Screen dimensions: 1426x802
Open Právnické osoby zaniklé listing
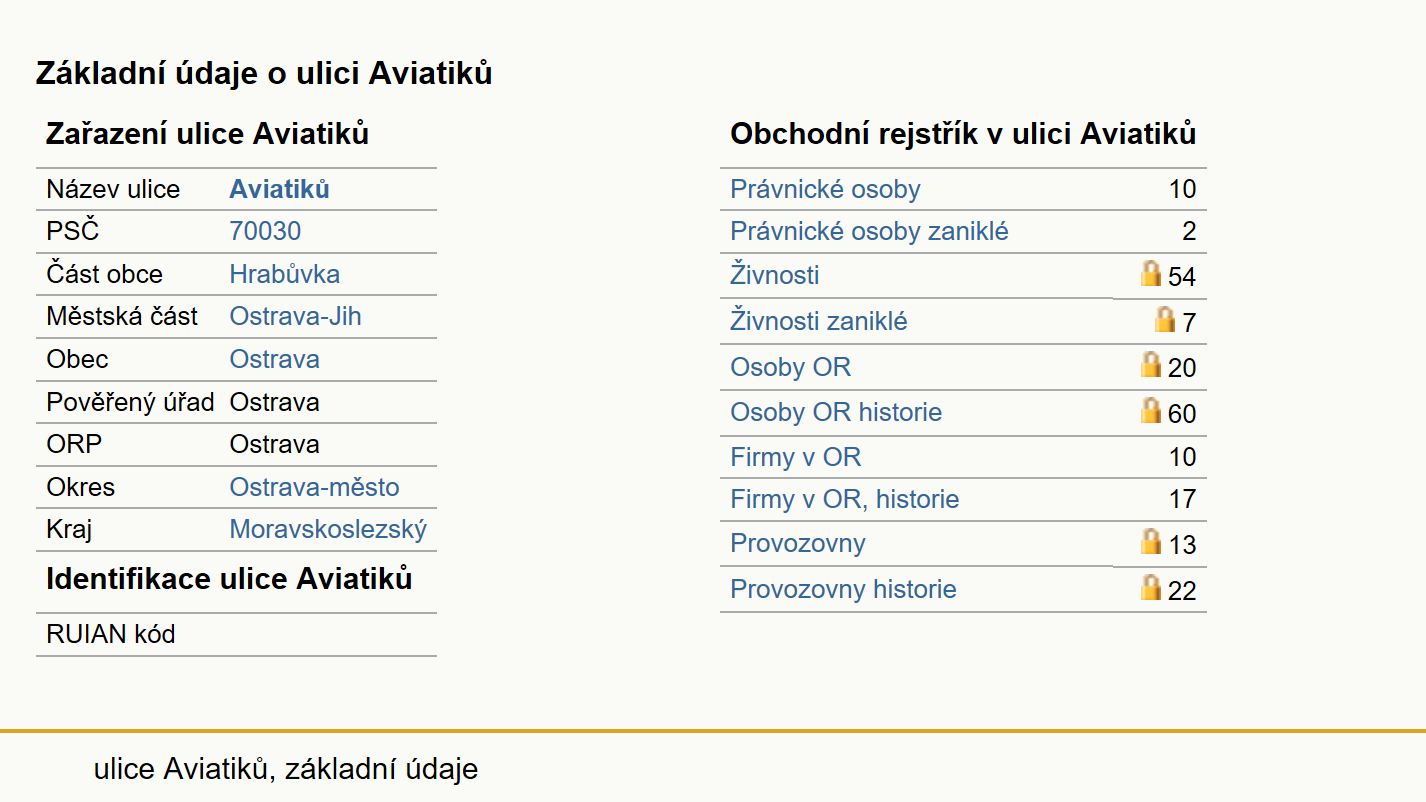pyautogui.click(x=870, y=231)
